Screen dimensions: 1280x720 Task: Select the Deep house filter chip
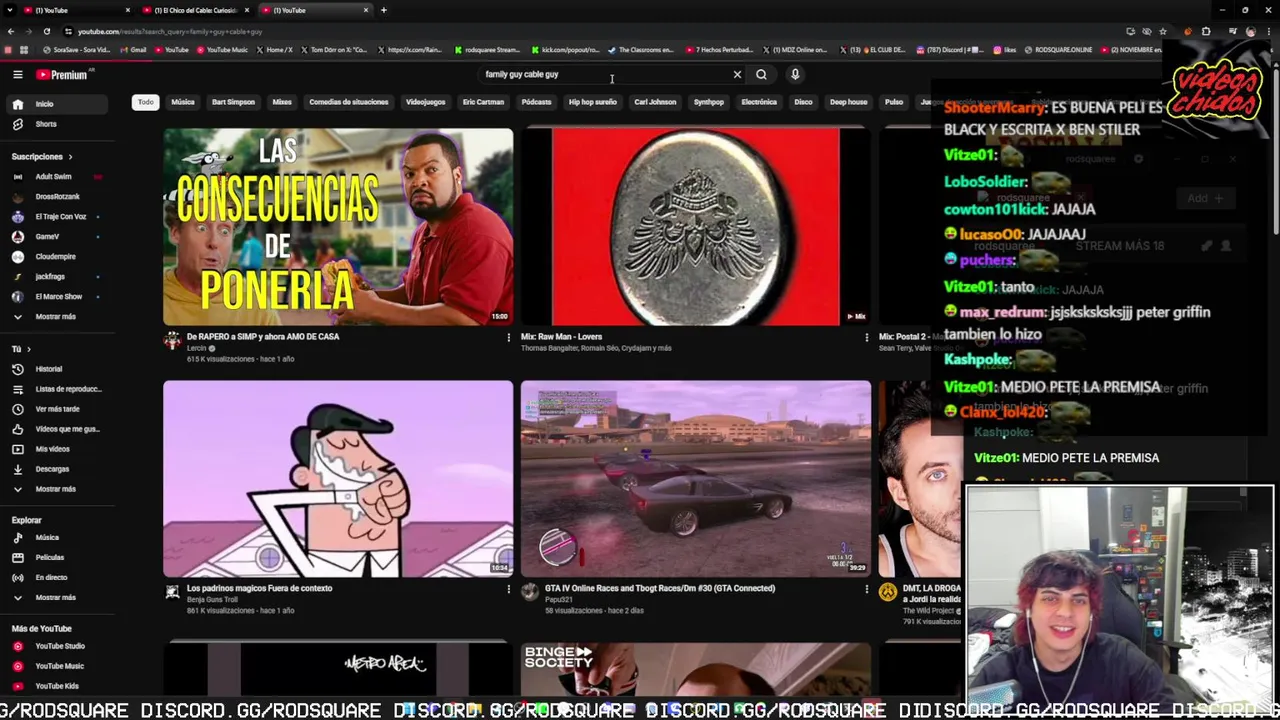pyautogui.click(x=849, y=102)
